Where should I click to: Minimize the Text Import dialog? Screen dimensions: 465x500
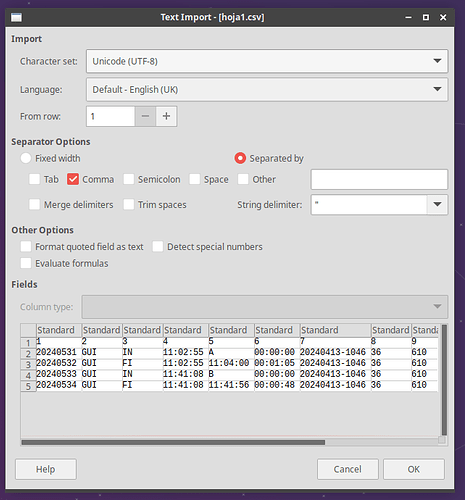[408, 17]
